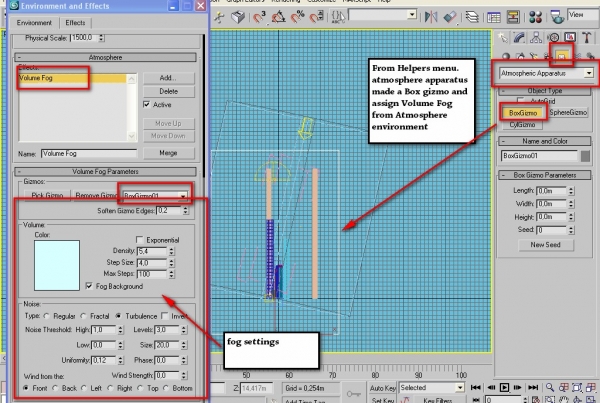This screenshot has height=403, width=600.
Task: Click the Zoom magnifier viewport icon
Action: click(x=550, y=387)
